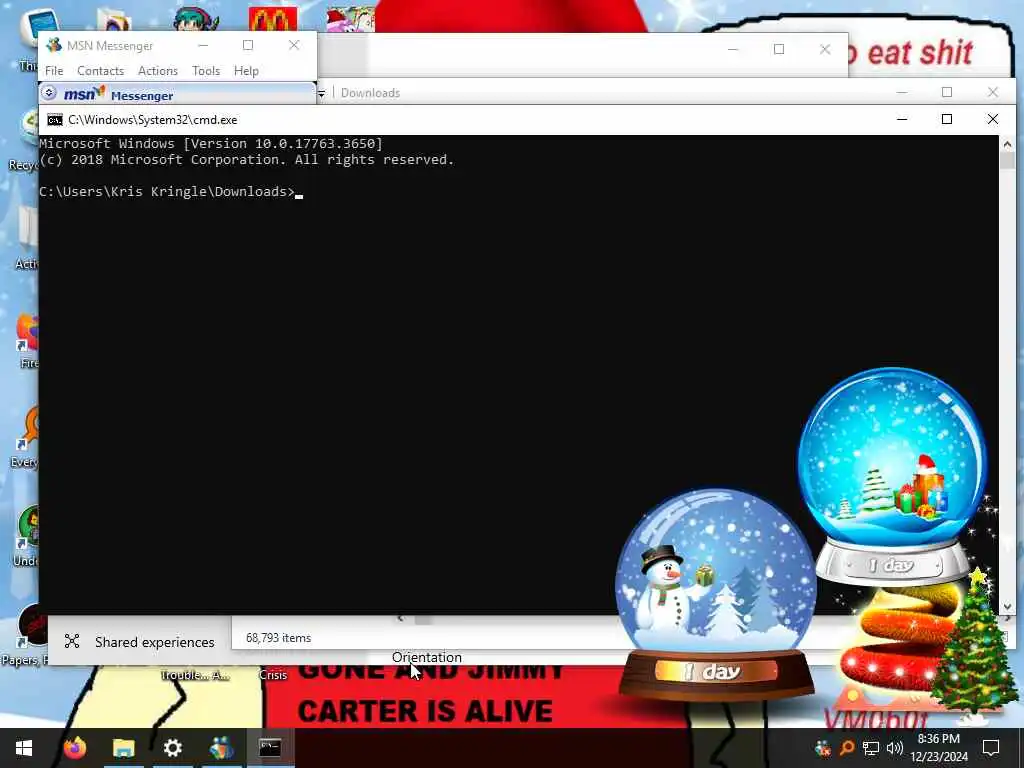Click the magnifier icon in system tray
The height and width of the screenshot is (768, 1024).
[847, 748]
